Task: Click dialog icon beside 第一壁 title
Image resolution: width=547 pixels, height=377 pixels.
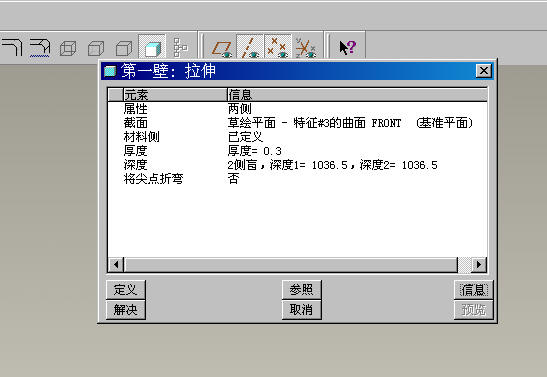Action: tap(110, 71)
